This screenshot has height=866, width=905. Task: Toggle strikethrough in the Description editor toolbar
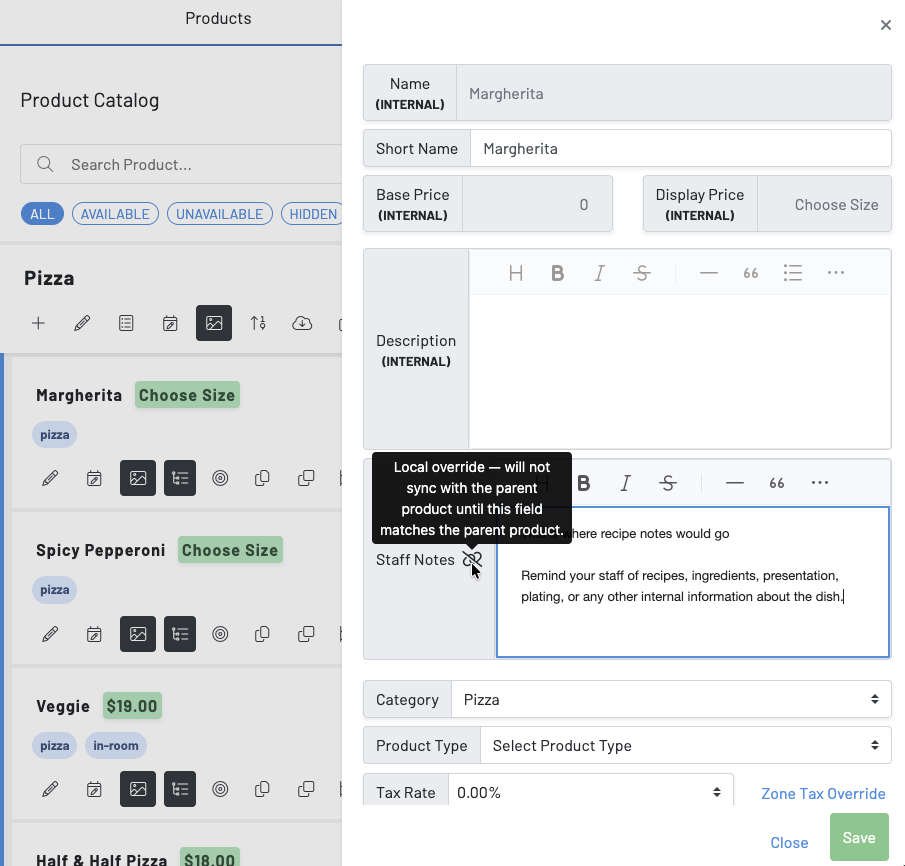click(x=642, y=273)
